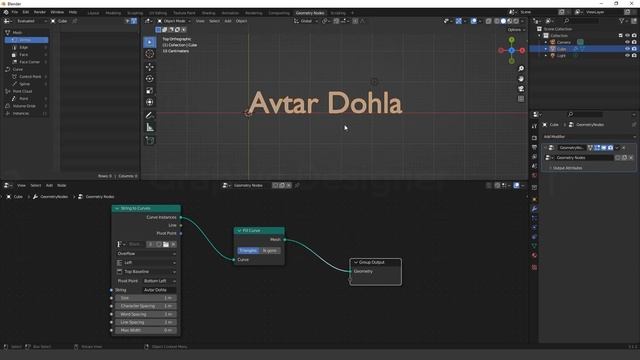Toggle viewport overlays button
640x360 pixels.
click(x=474, y=21)
